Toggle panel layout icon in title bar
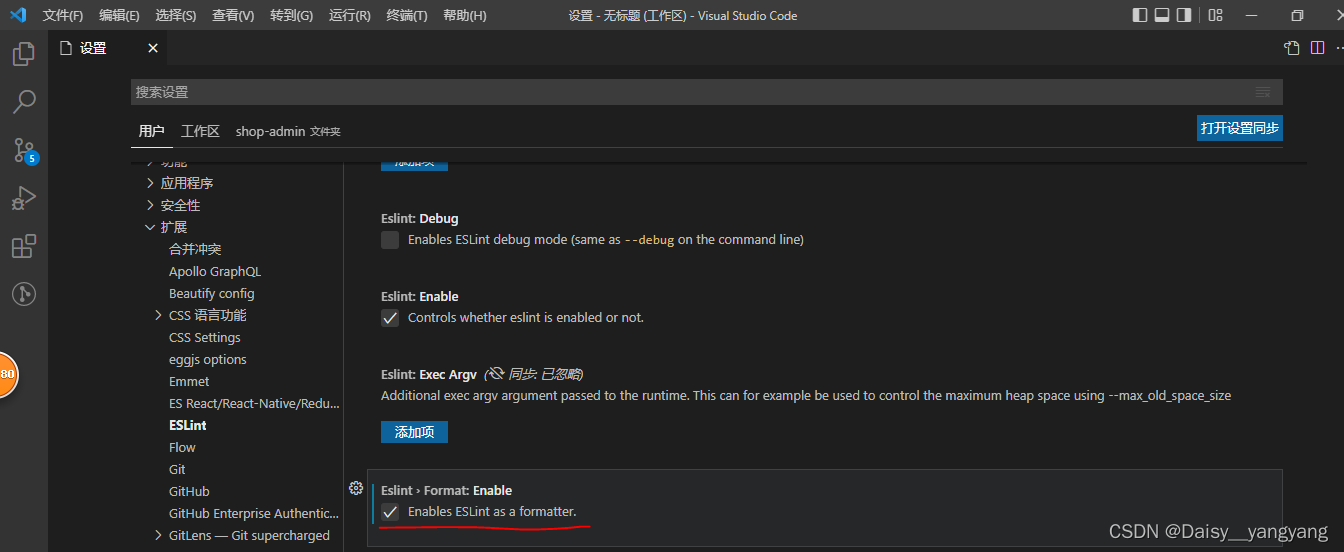Viewport: 1344px width, 552px height. tap(1162, 15)
